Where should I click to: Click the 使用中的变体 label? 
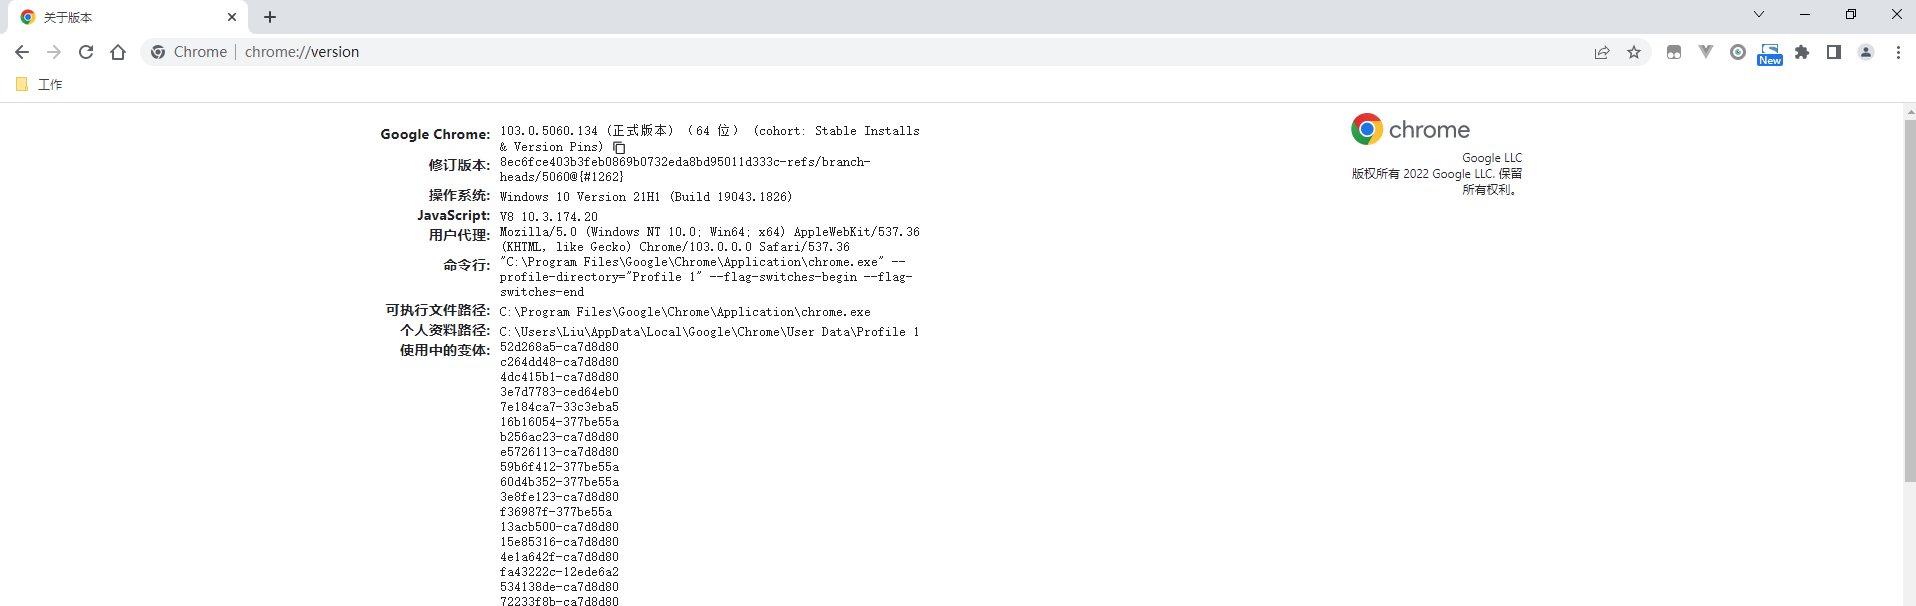pos(445,350)
